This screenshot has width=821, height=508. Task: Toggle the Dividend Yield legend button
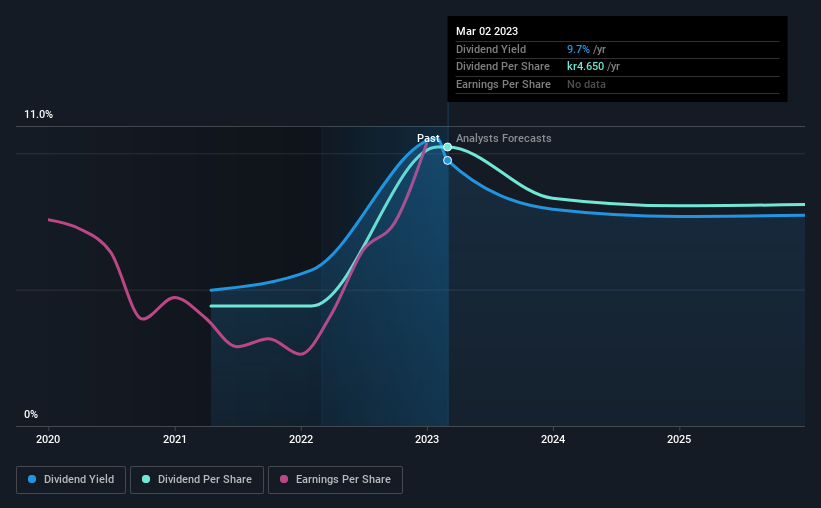pyautogui.click(x=71, y=480)
